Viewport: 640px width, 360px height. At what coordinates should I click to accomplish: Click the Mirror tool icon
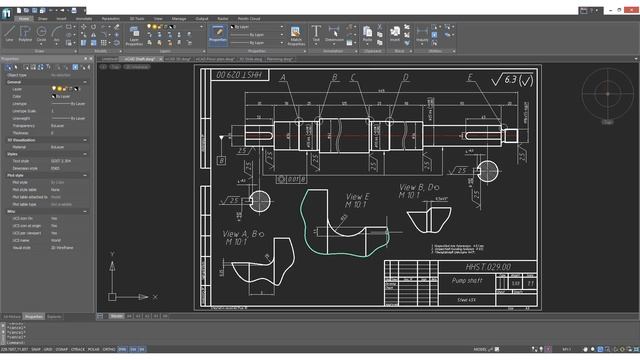point(93,35)
